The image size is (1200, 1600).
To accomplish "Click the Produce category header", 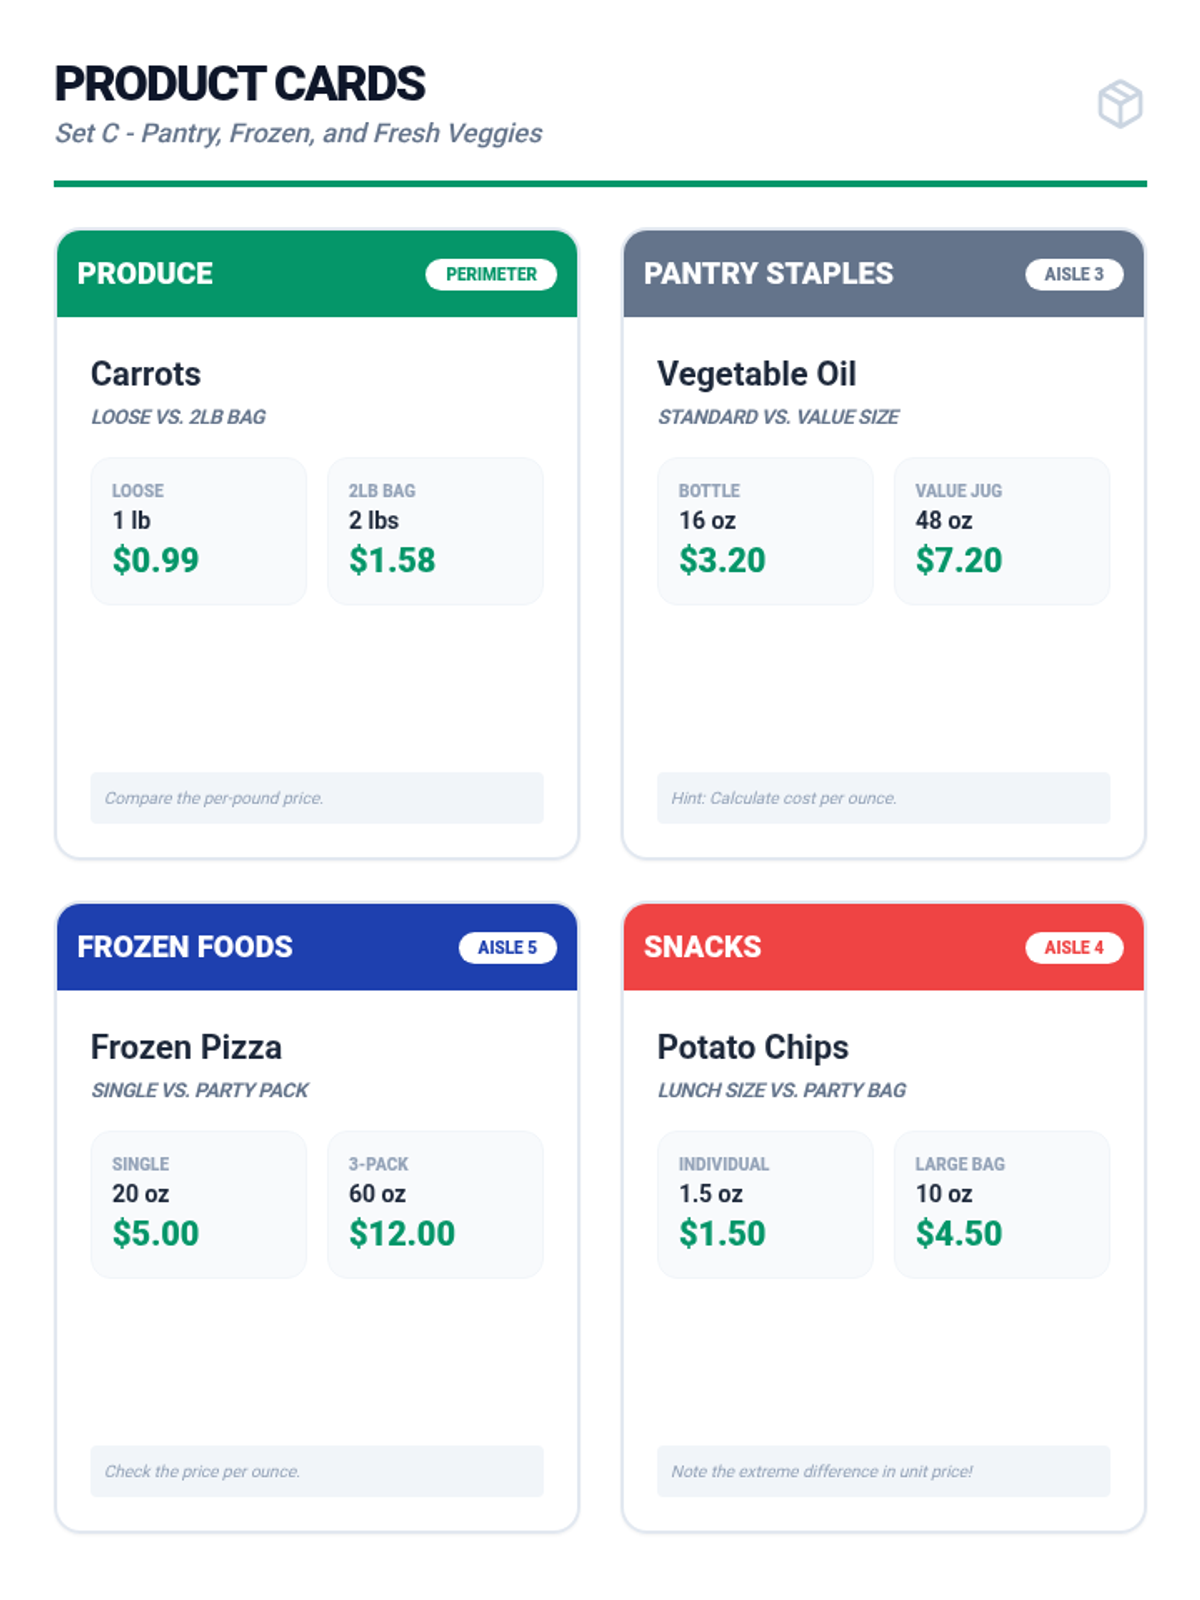I will tap(146, 274).
